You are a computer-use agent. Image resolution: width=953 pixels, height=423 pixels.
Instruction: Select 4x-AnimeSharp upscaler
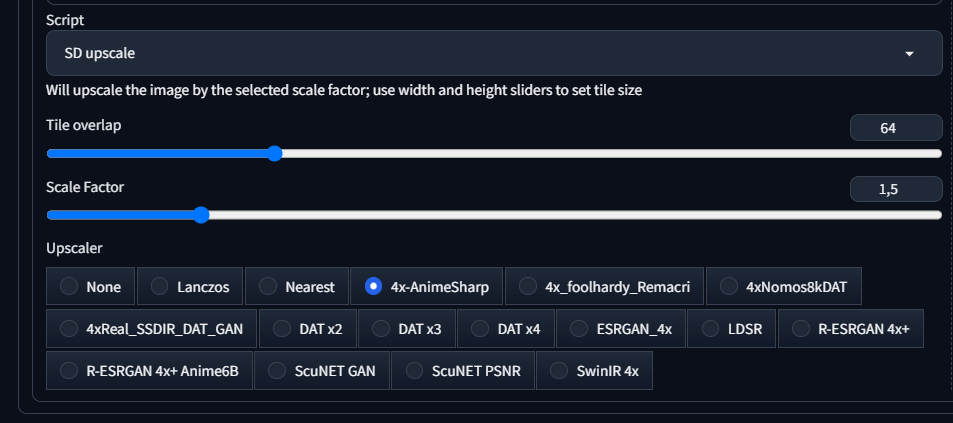[x=427, y=286]
